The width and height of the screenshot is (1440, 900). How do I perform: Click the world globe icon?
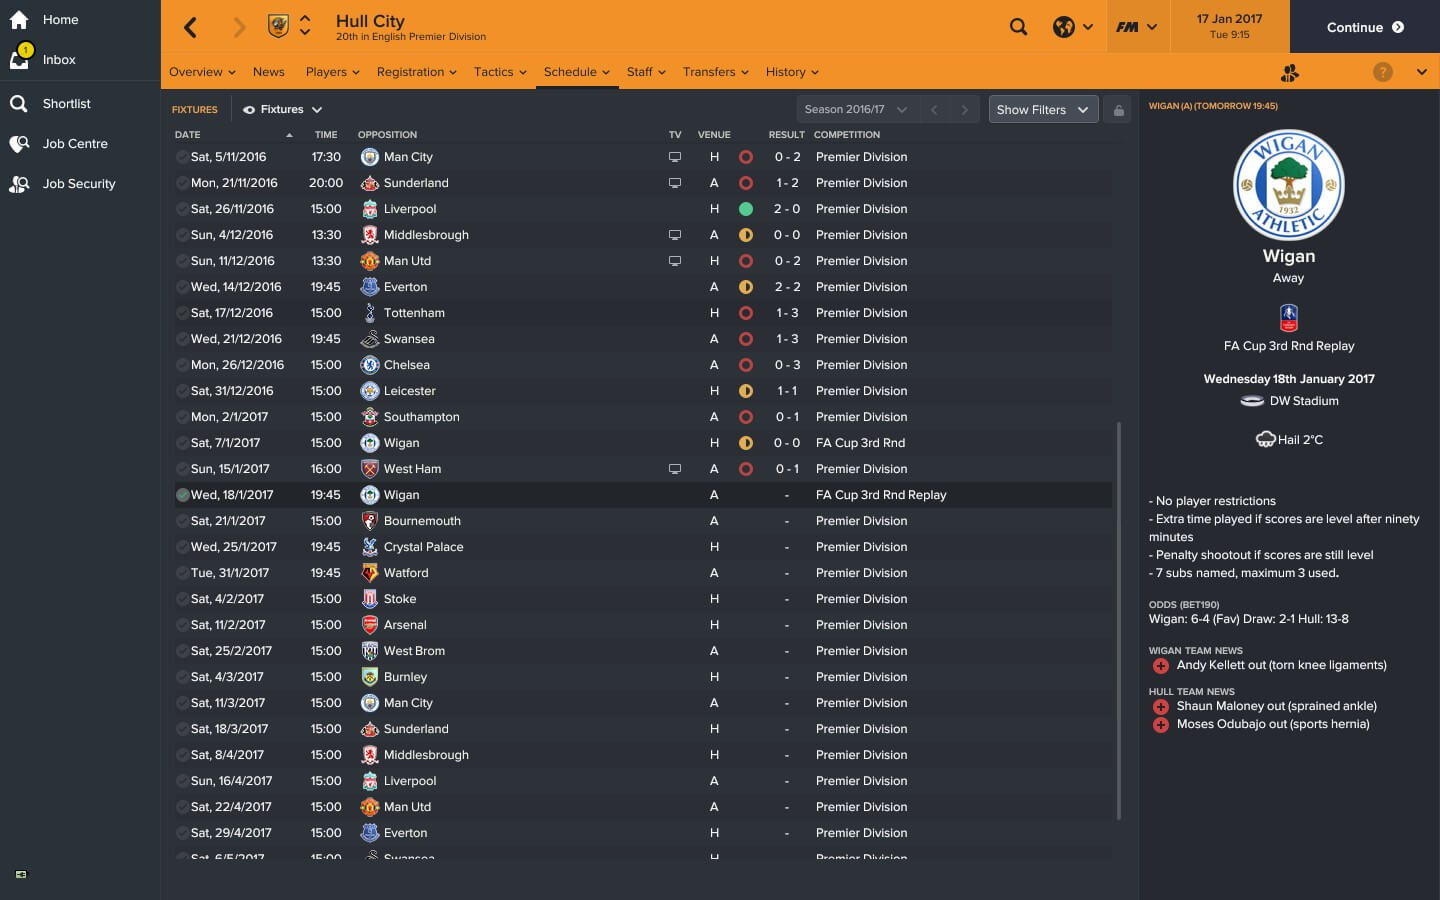[1063, 27]
